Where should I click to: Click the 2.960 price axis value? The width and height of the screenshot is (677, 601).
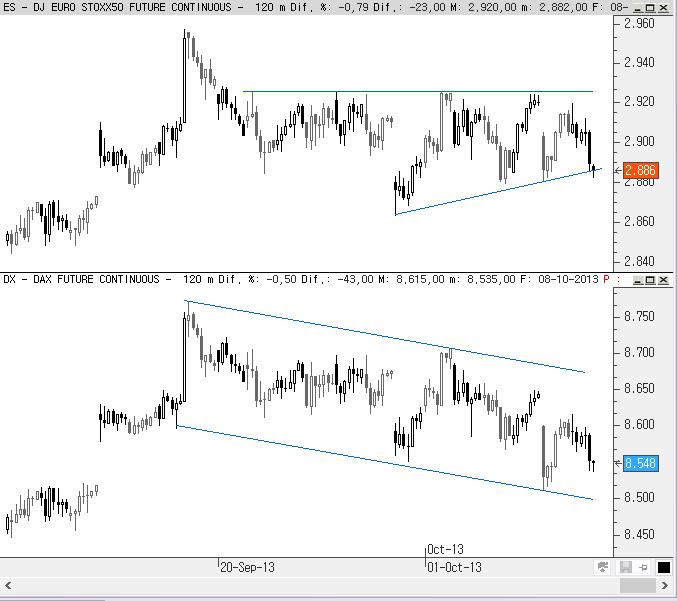click(x=639, y=23)
